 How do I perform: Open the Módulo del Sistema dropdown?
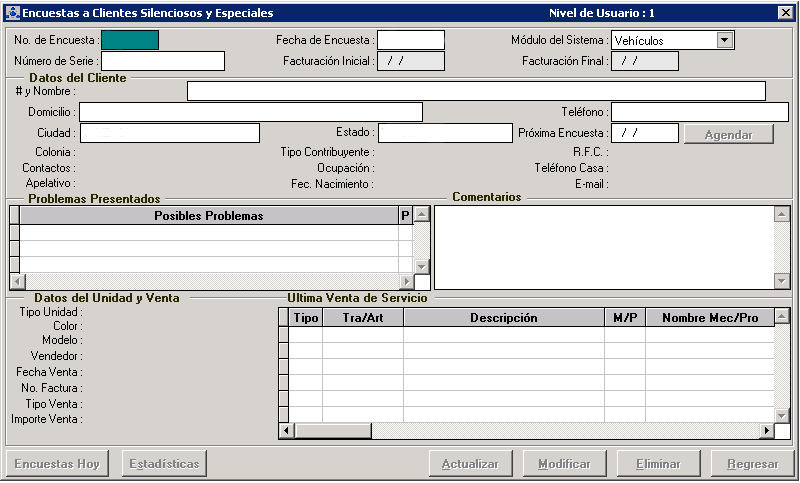725,41
